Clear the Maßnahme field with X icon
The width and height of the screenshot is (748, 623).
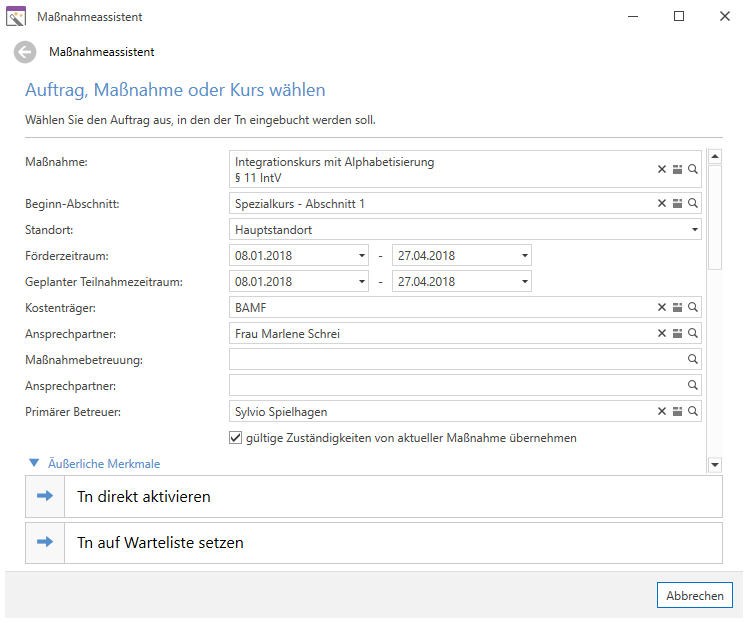tap(662, 169)
